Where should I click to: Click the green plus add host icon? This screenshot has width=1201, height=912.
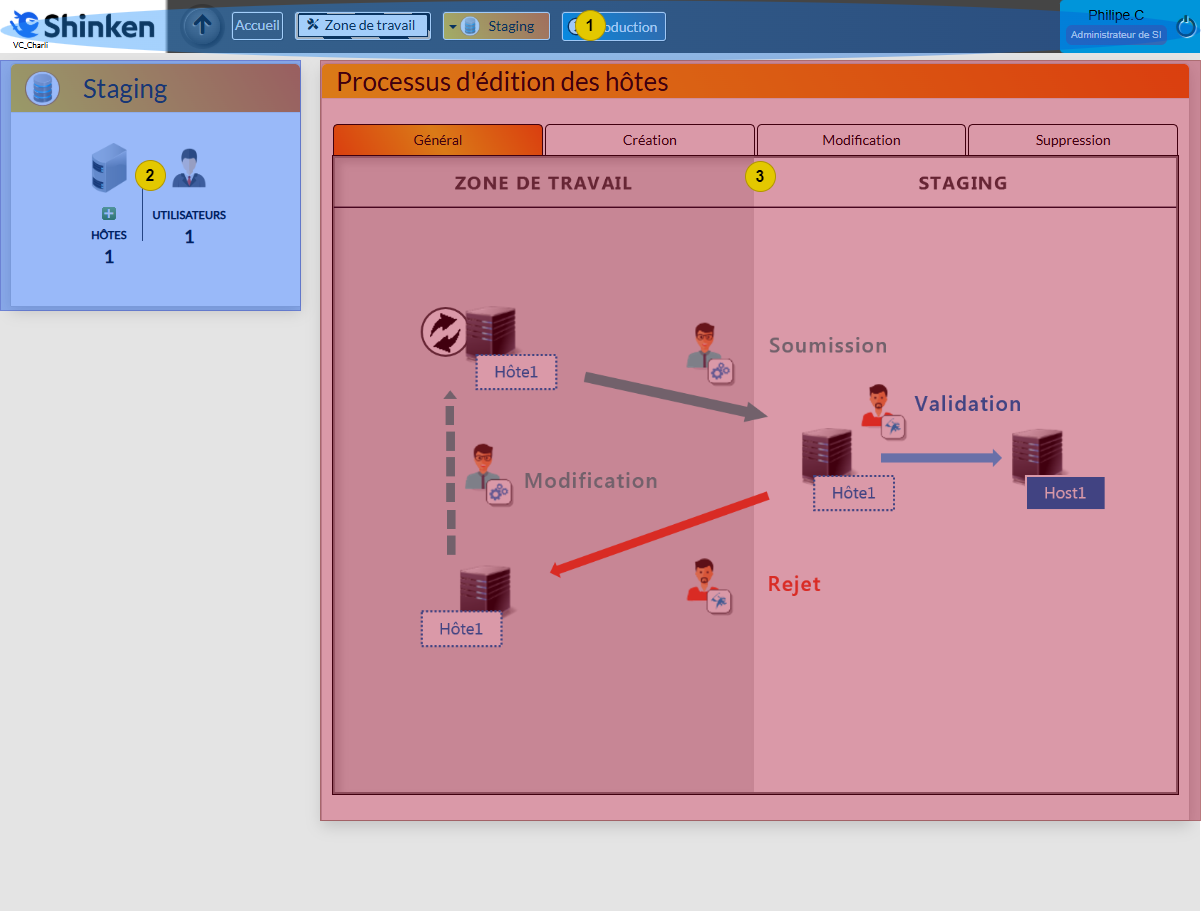point(109,213)
